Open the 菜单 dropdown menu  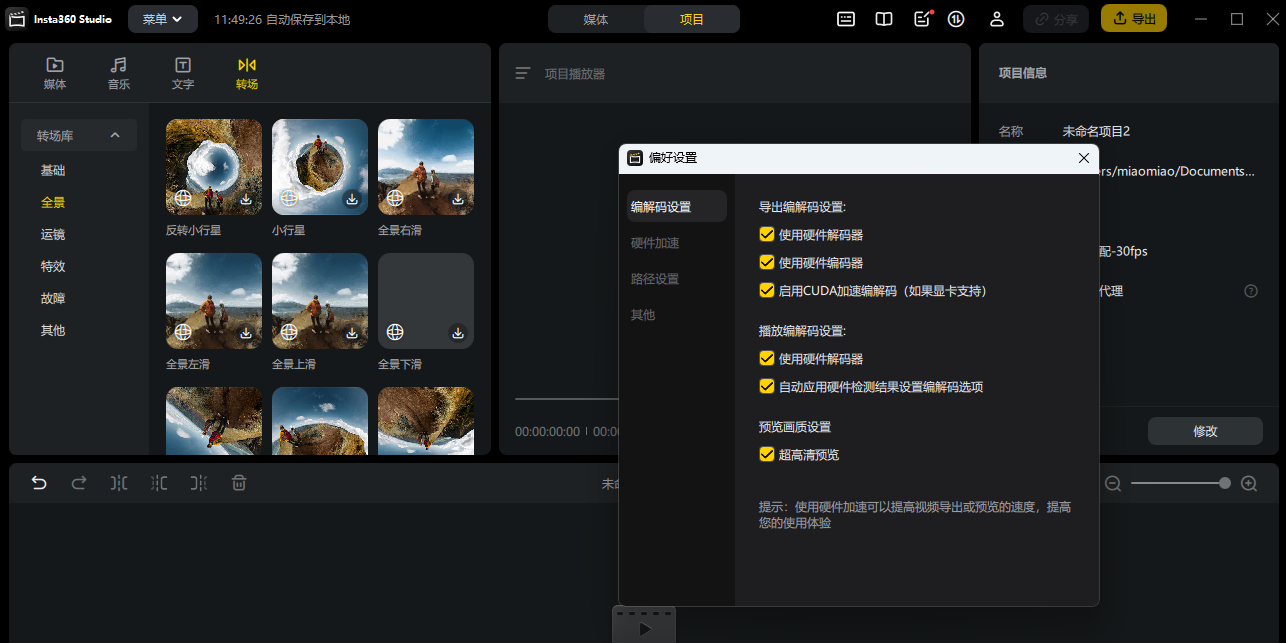point(162,19)
